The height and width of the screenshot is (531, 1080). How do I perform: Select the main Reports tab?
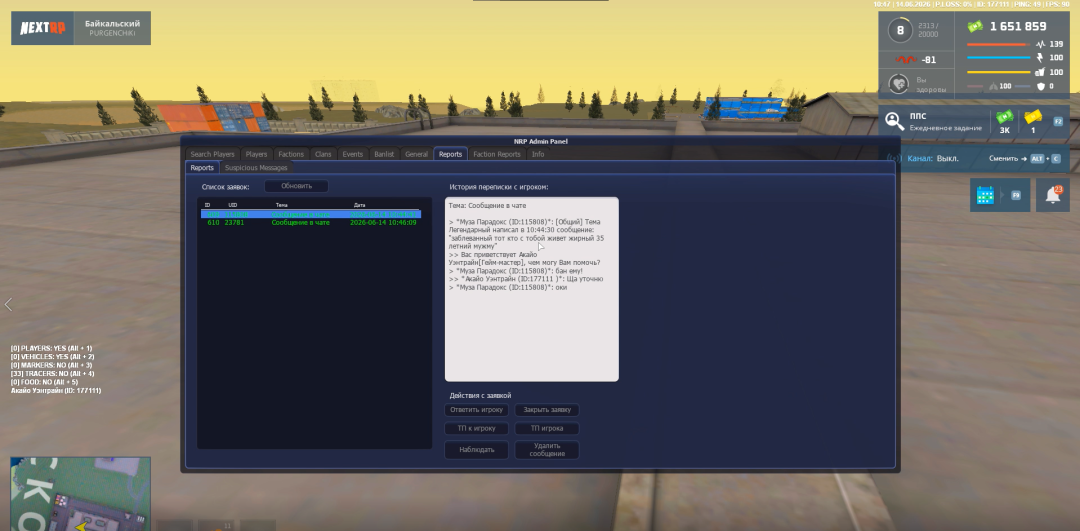[x=450, y=154]
